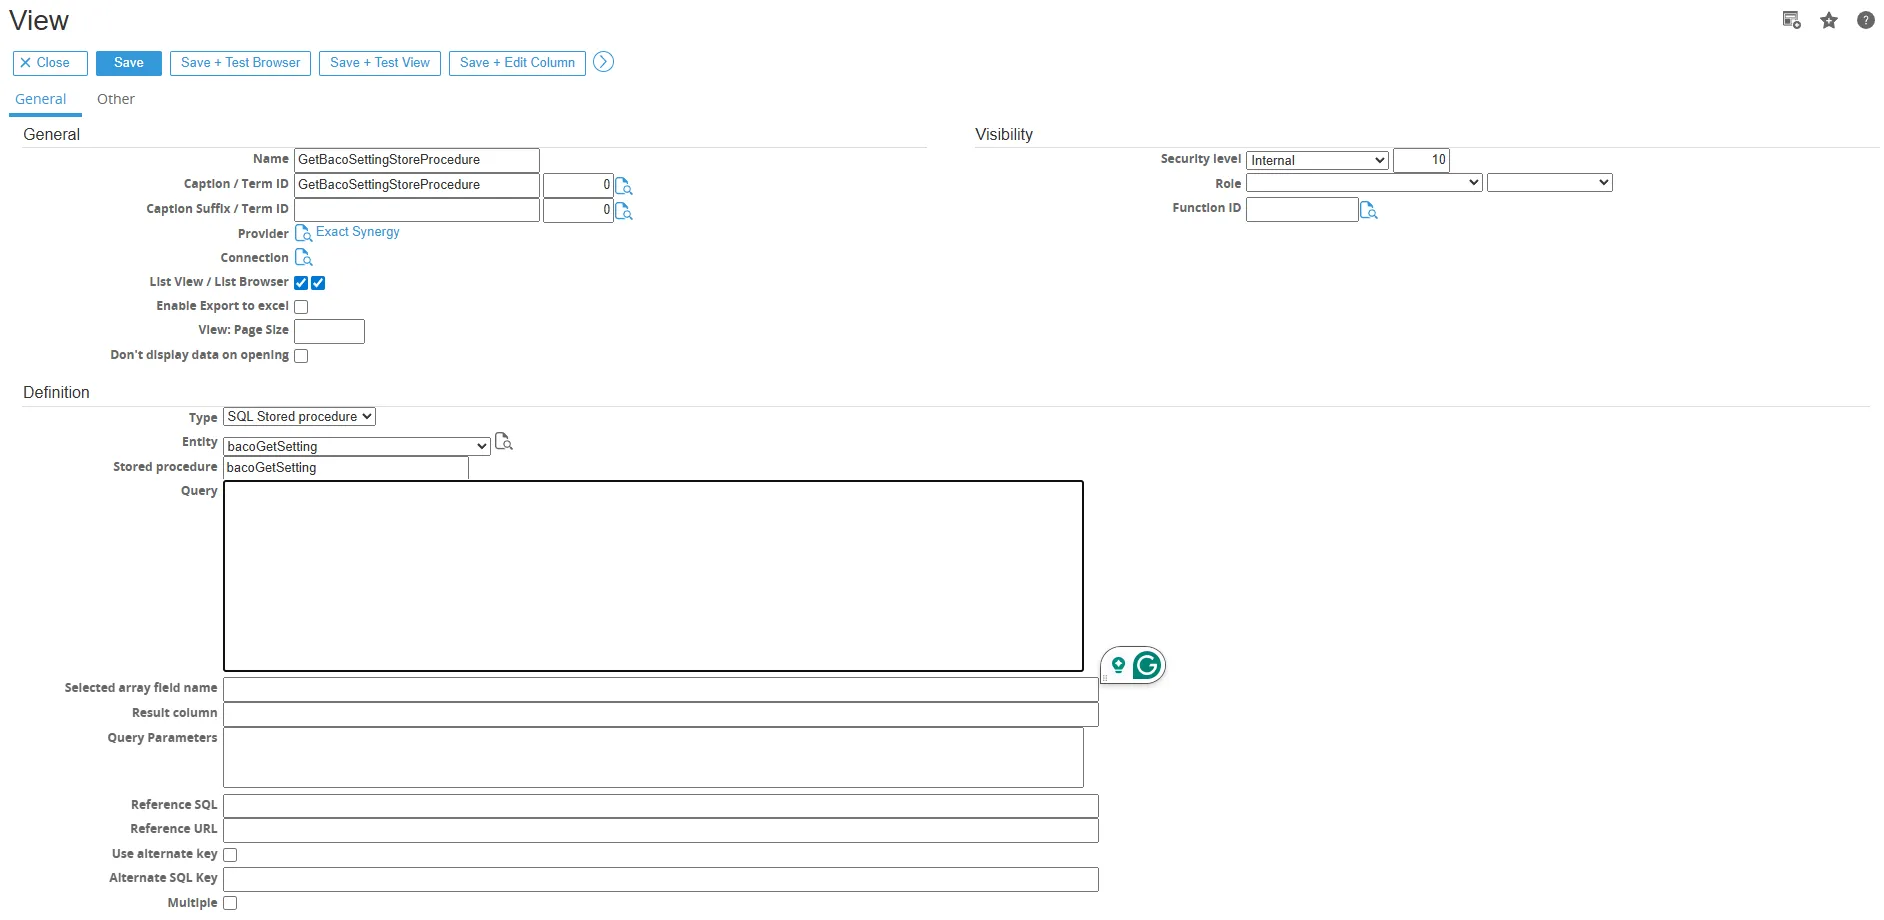Toggle the Use alternate key checkbox

click(x=230, y=855)
